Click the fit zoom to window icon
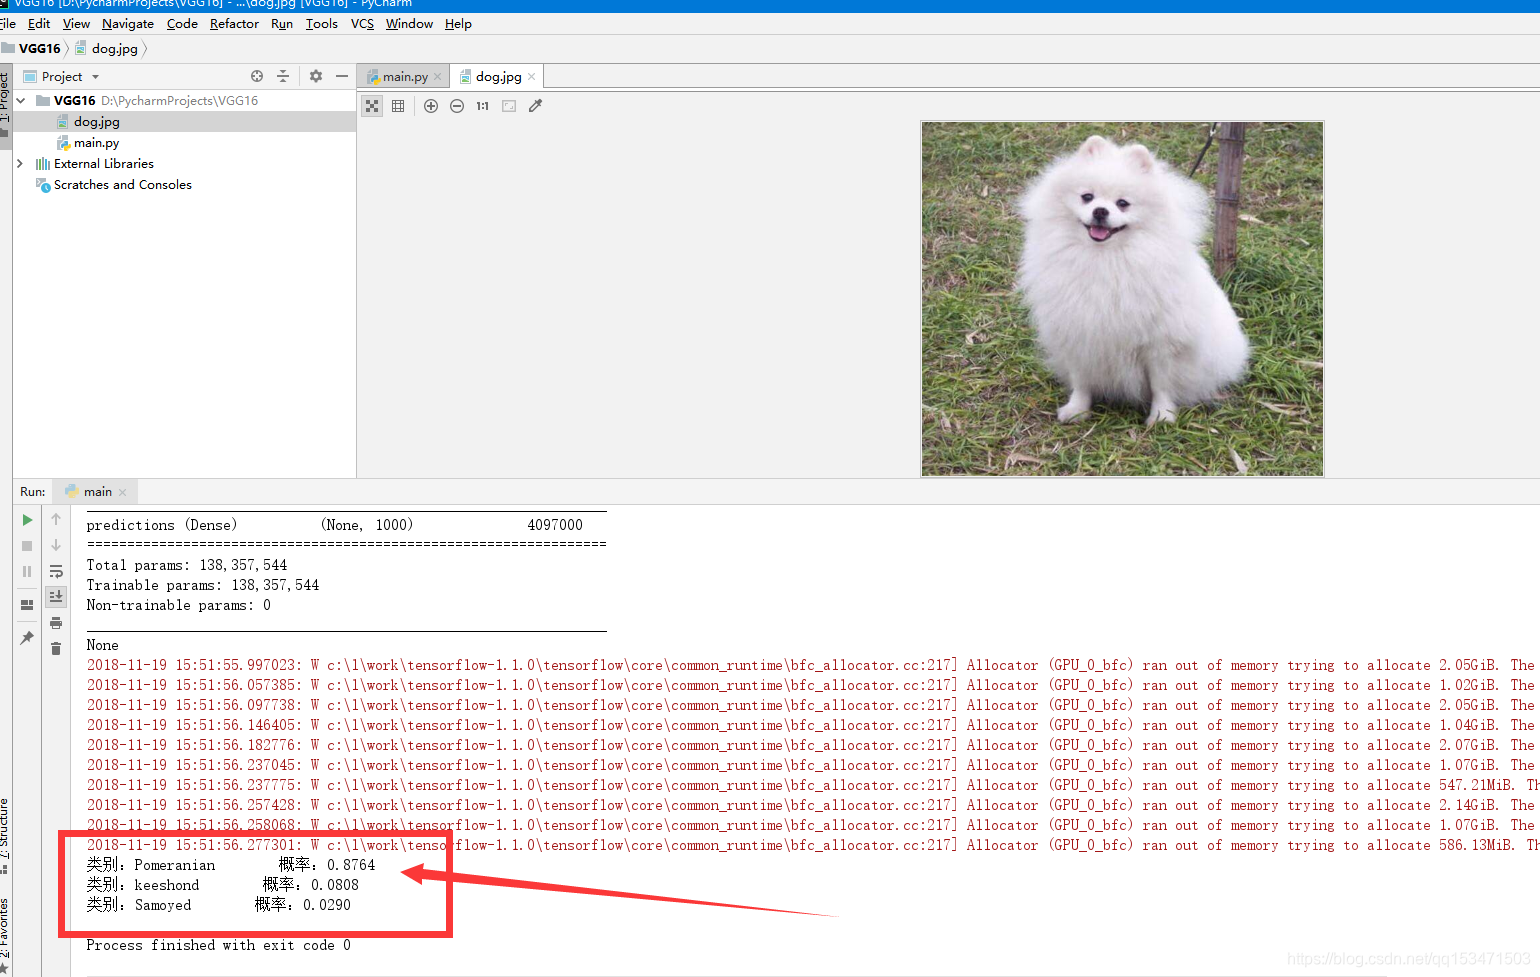 509,106
